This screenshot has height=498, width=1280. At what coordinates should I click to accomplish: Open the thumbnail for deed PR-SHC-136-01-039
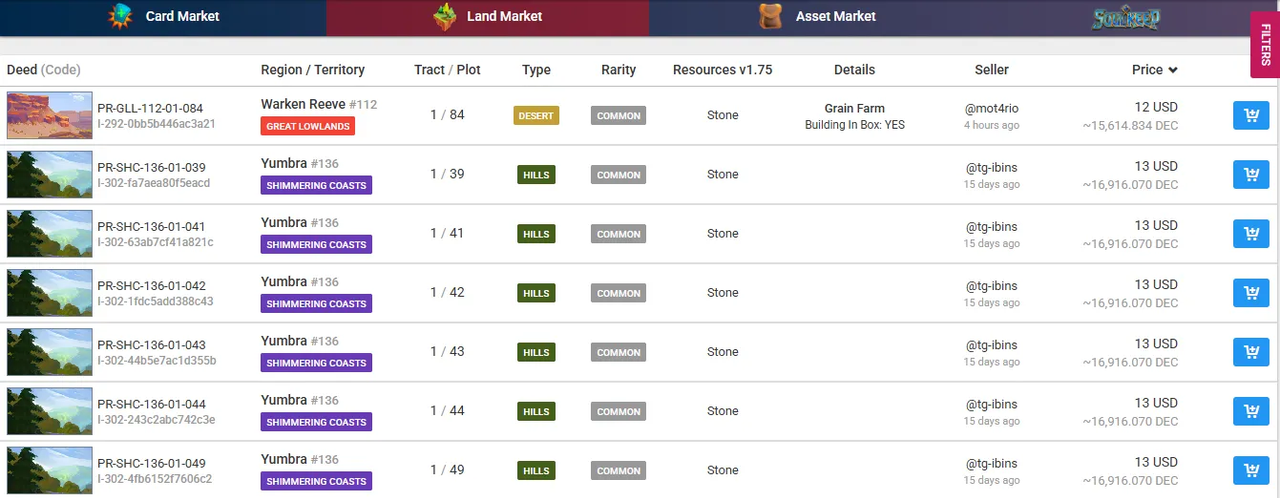click(x=49, y=174)
